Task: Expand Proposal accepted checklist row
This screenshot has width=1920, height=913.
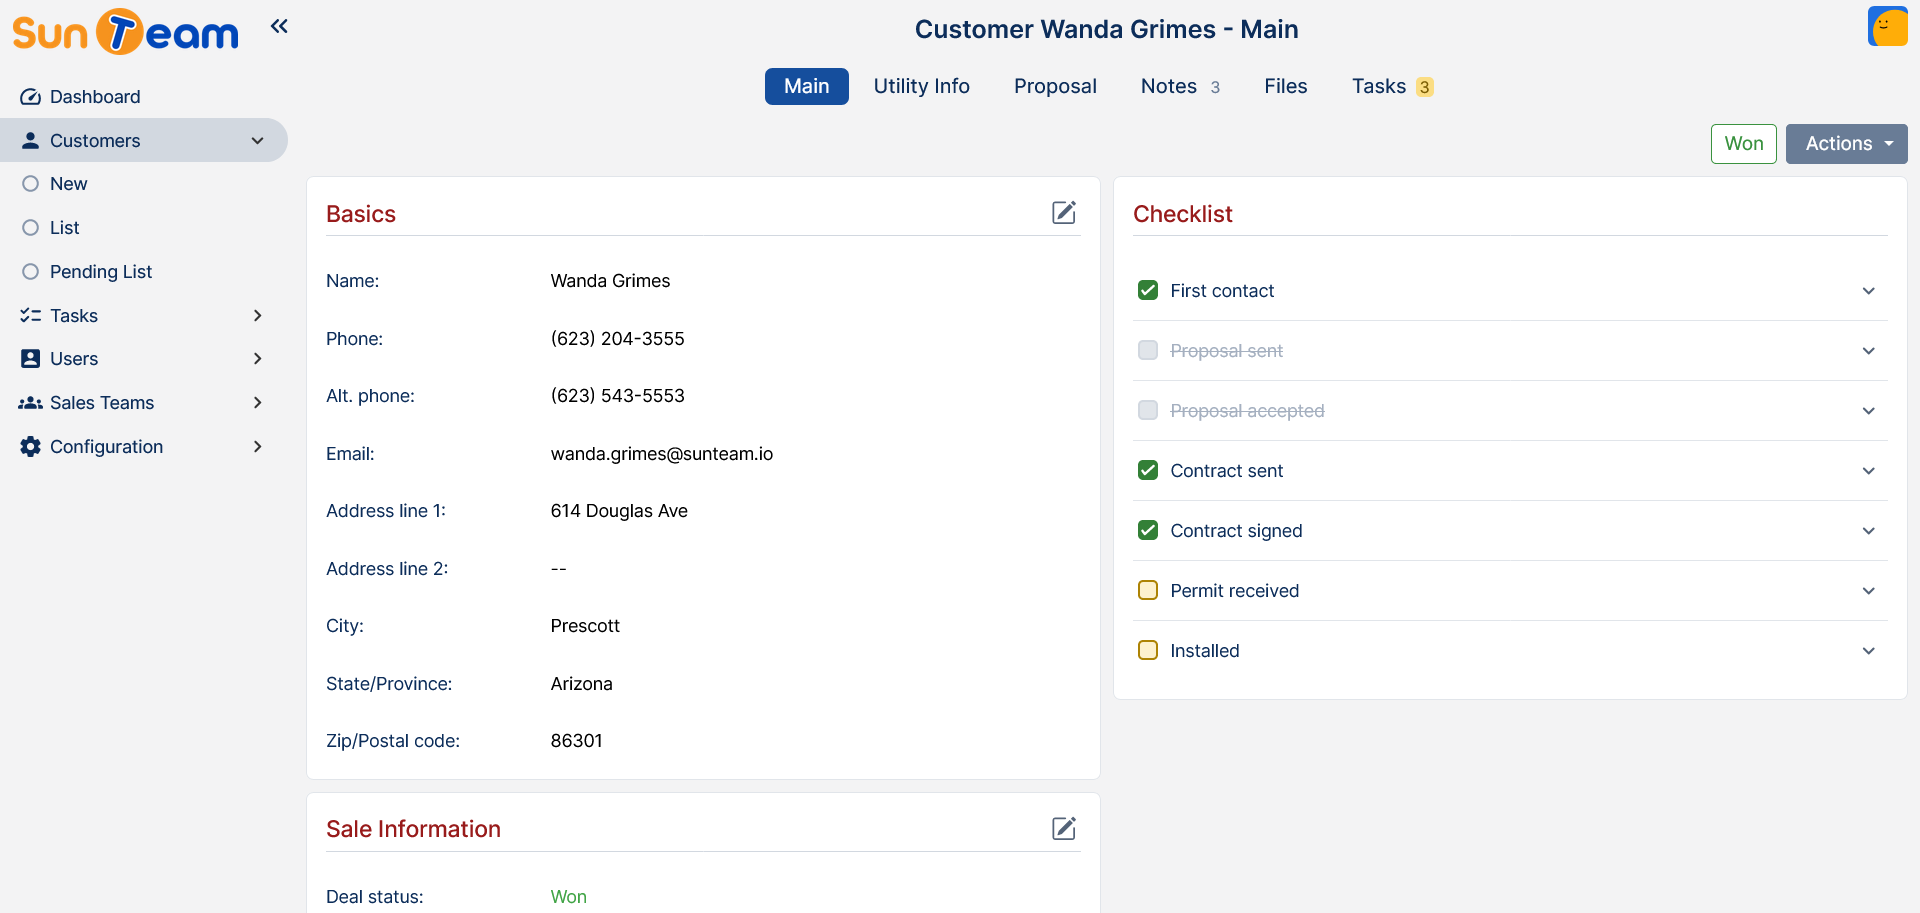Action: point(1868,411)
